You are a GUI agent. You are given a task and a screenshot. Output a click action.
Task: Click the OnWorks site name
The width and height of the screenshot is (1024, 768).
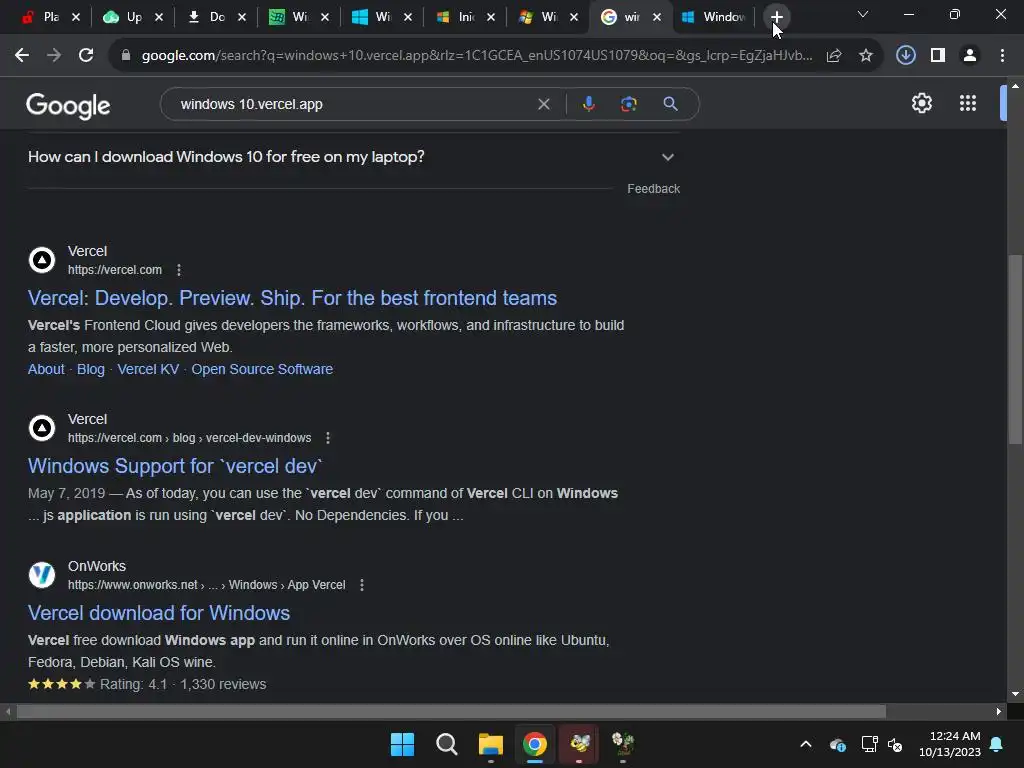[97, 566]
